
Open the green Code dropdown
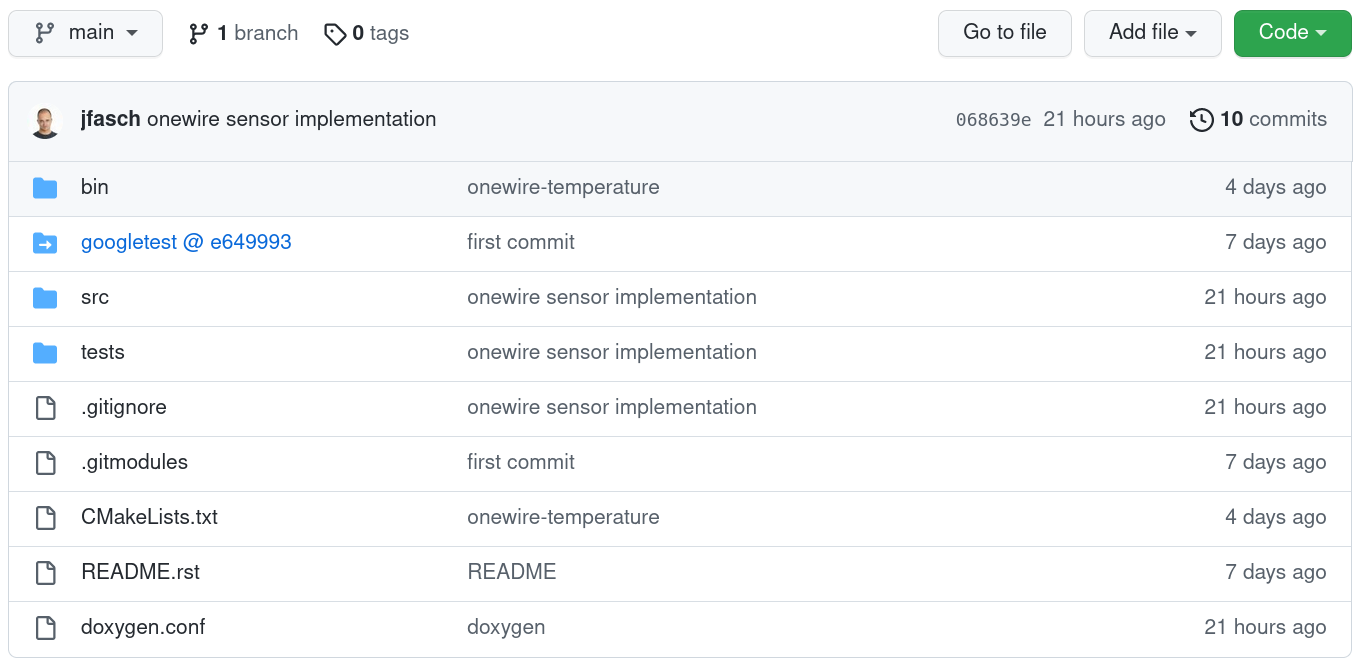pyautogui.click(x=1292, y=33)
